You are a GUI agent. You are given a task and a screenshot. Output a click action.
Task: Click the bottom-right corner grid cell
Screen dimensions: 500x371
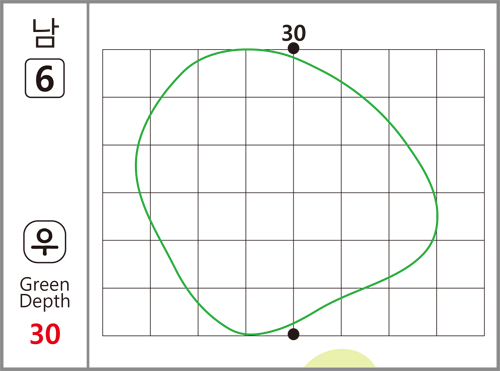(x=460, y=312)
